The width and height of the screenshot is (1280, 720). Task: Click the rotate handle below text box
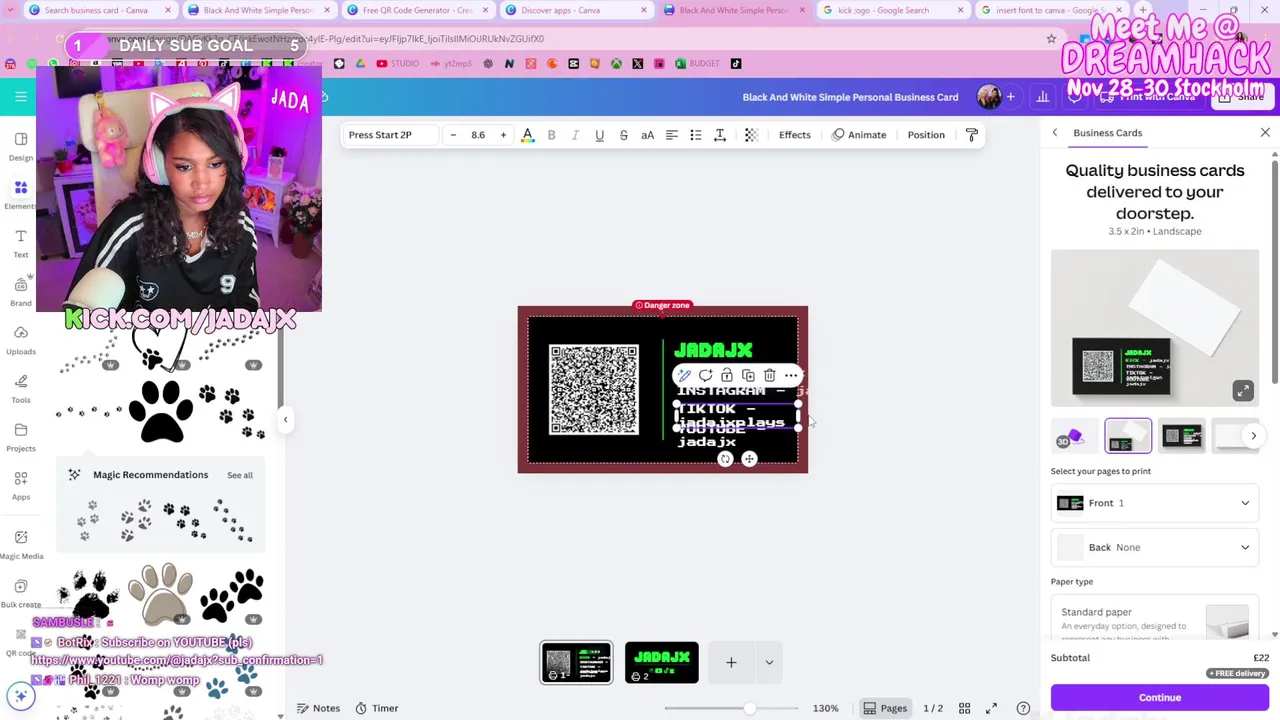(x=725, y=459)
